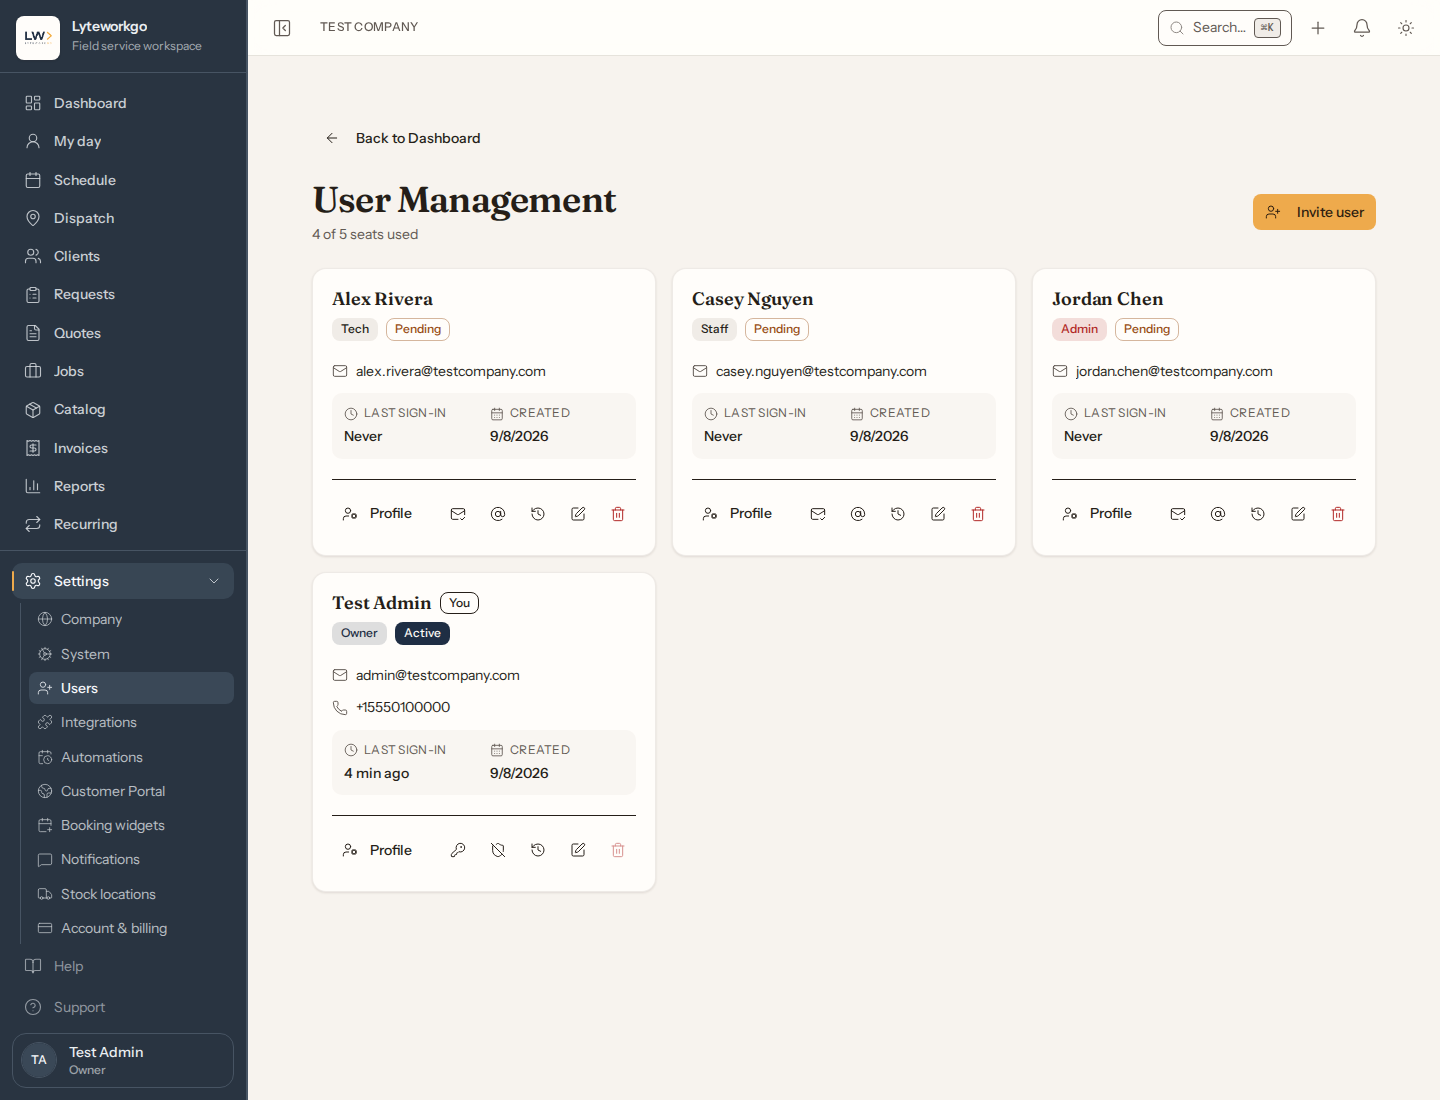This screenshot has height=1100, width=1440.
Task: Delete Jordan Chen with trash icon
Action: (x=1338, y=514)
